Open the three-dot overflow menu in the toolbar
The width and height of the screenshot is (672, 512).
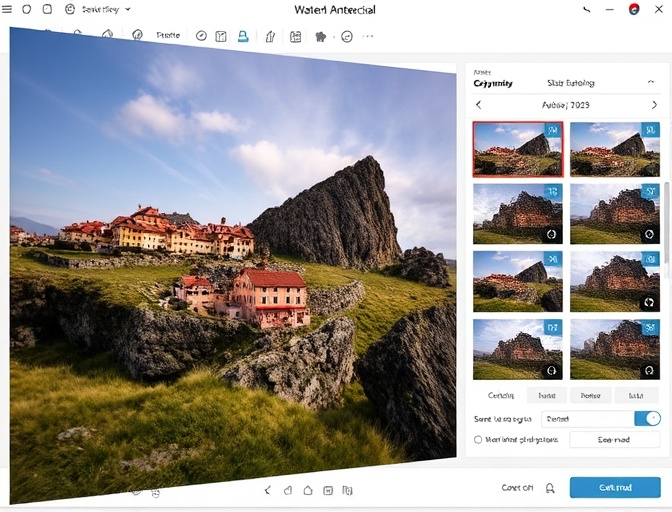click(368, 36)
